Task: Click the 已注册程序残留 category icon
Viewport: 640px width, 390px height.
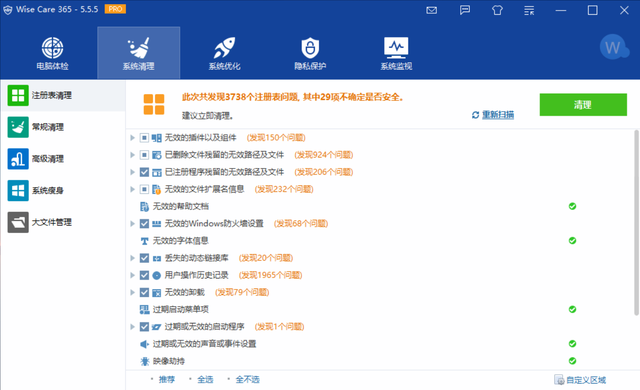Action: pyautogui.click(x=157, y=173)
